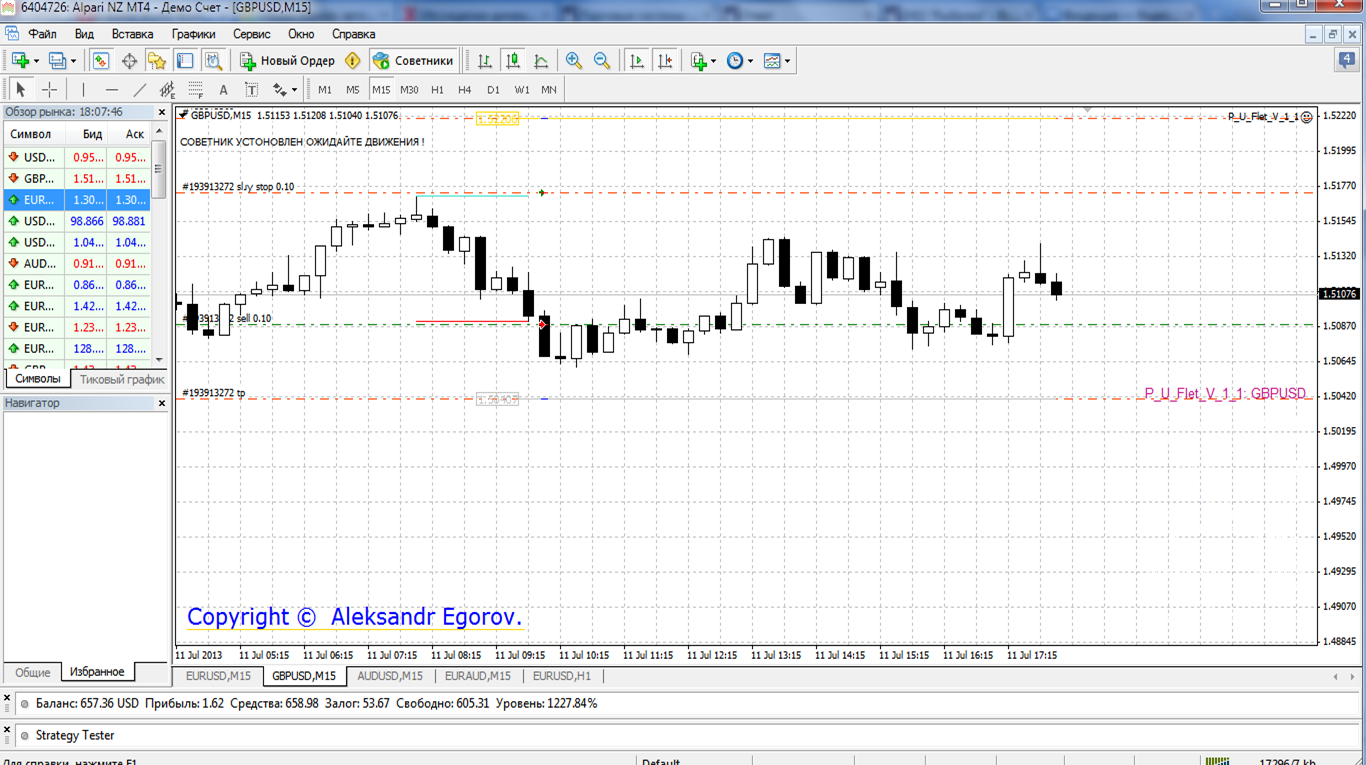Open the Файл menu
Screen dimensions: 1366x765
point(43,34)
